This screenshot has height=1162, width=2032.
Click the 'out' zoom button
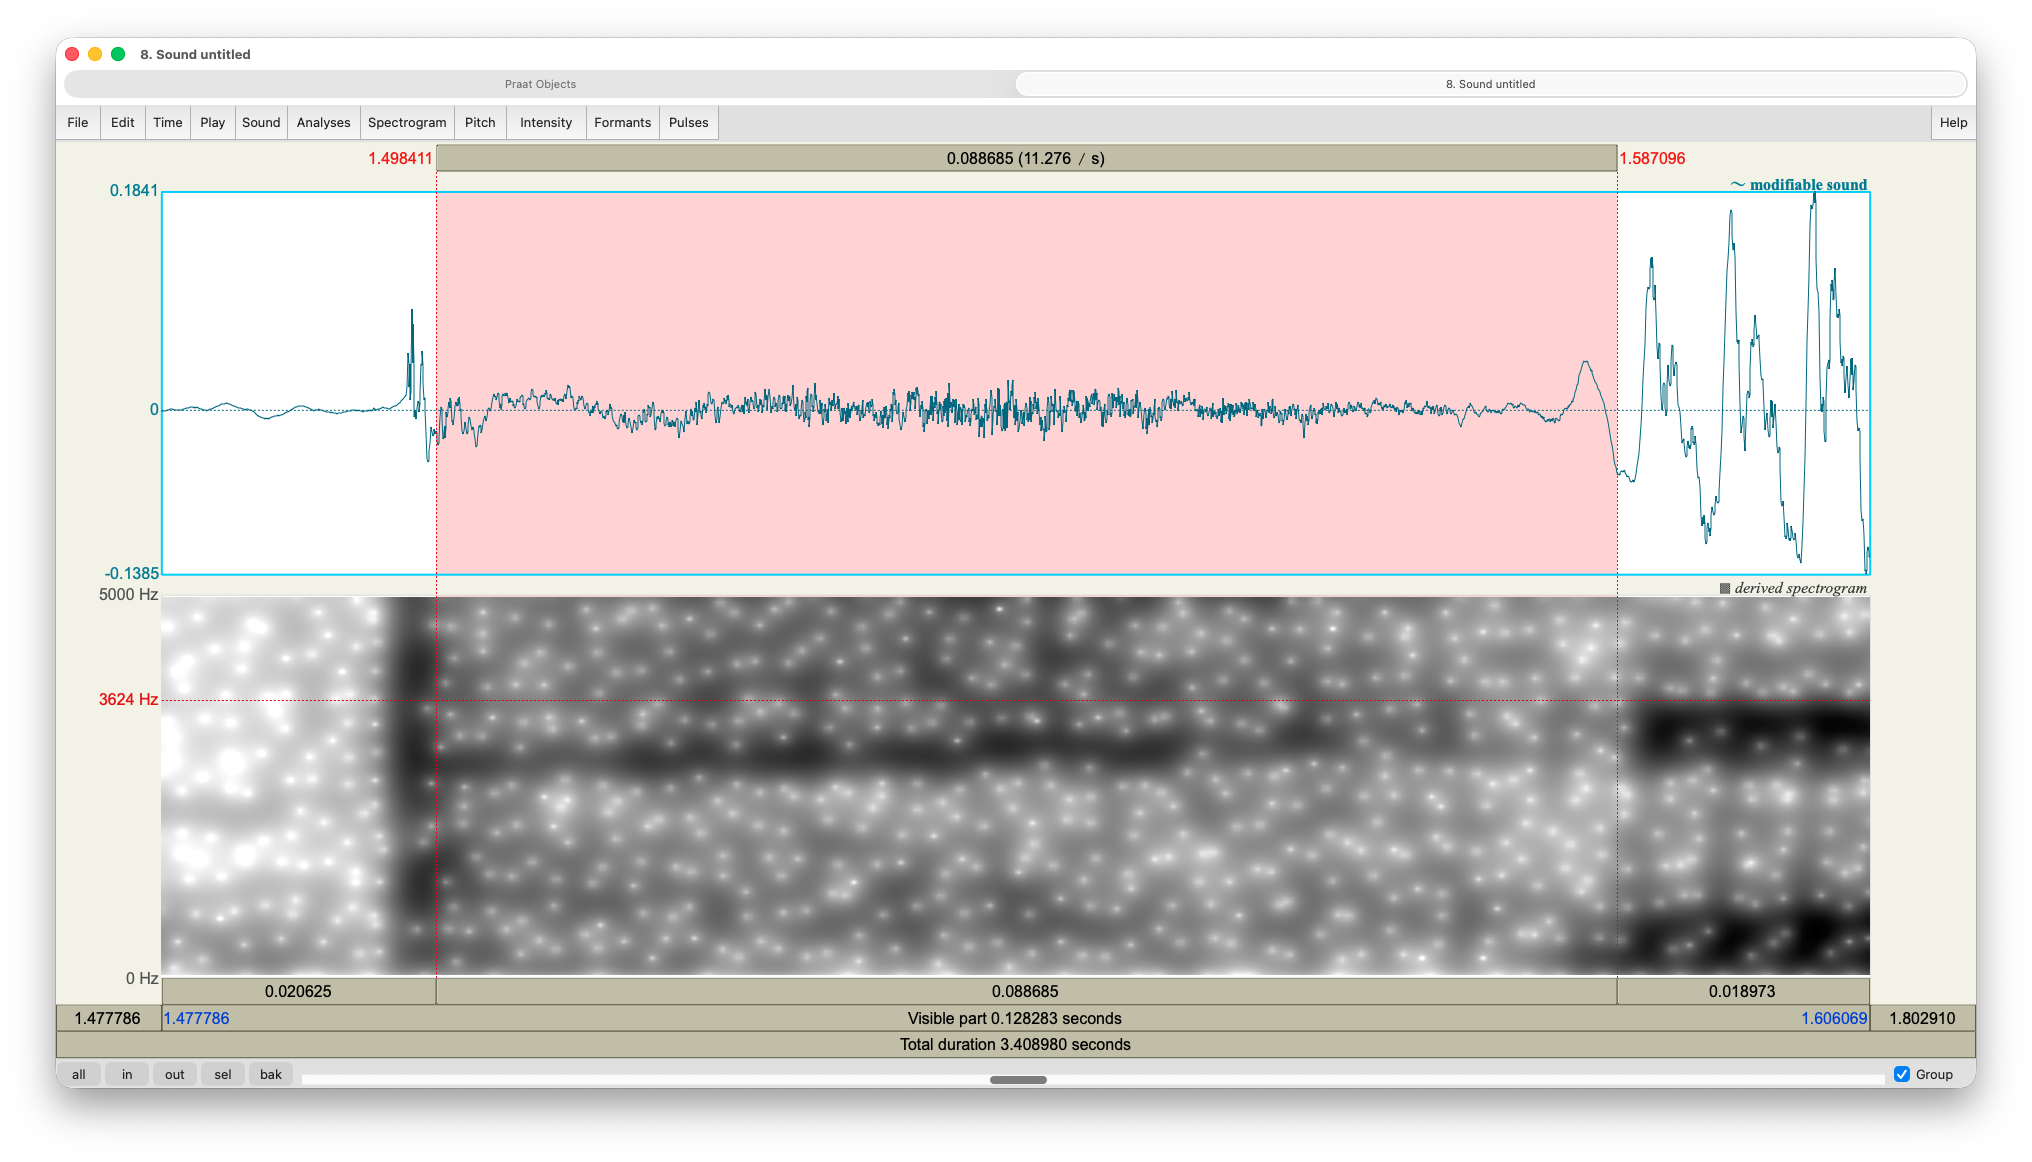click(175, 1074)
